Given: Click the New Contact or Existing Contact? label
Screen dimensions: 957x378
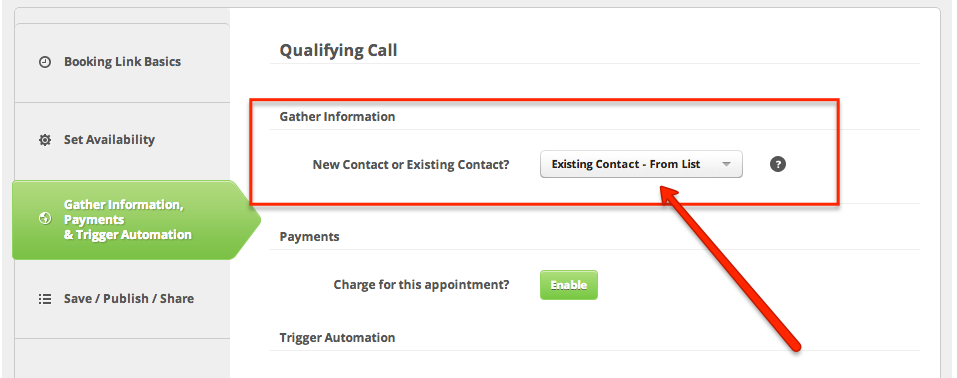Looking at the screenshot, I should click(411, 165).
